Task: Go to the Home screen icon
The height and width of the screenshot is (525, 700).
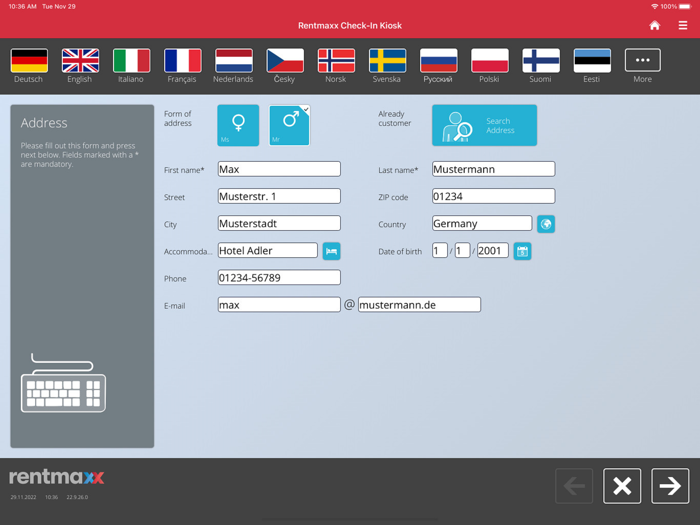Action: (654, 25)
